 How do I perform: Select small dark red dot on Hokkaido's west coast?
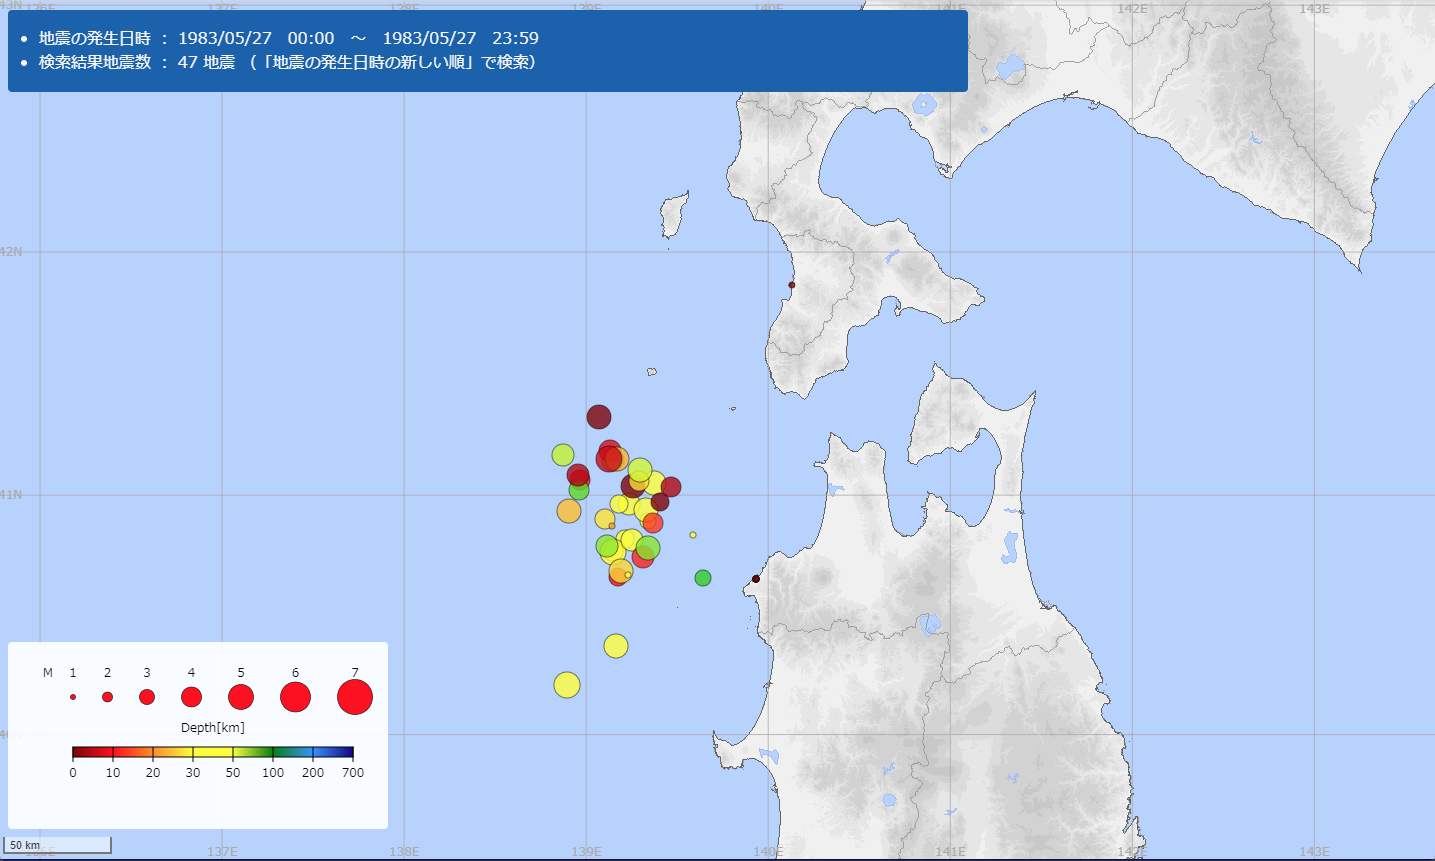pyautogui.click(x=792, y=285)
